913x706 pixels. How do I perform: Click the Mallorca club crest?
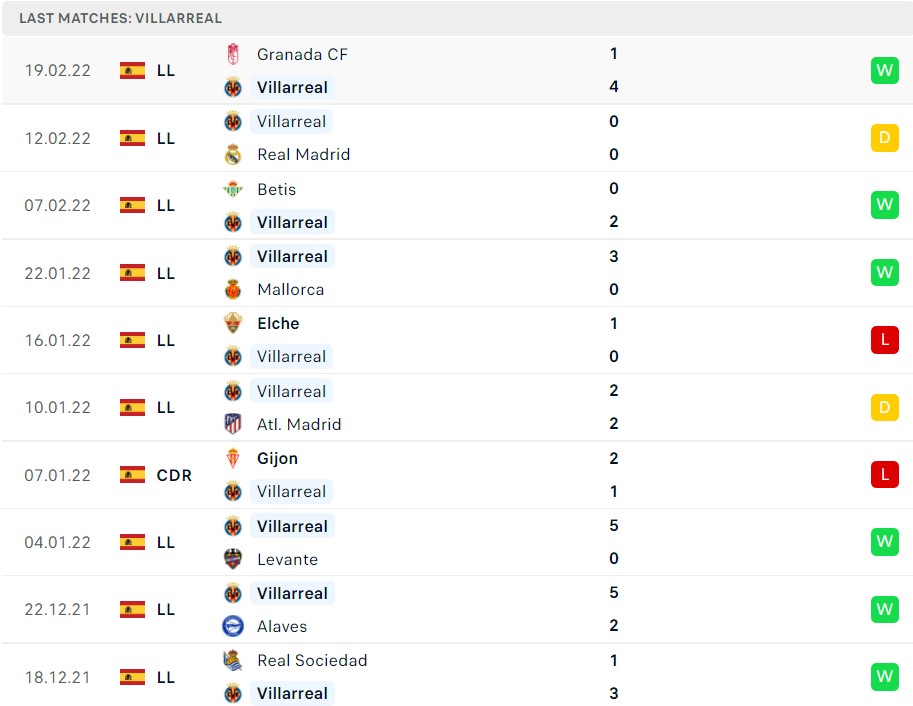(232, 290)
